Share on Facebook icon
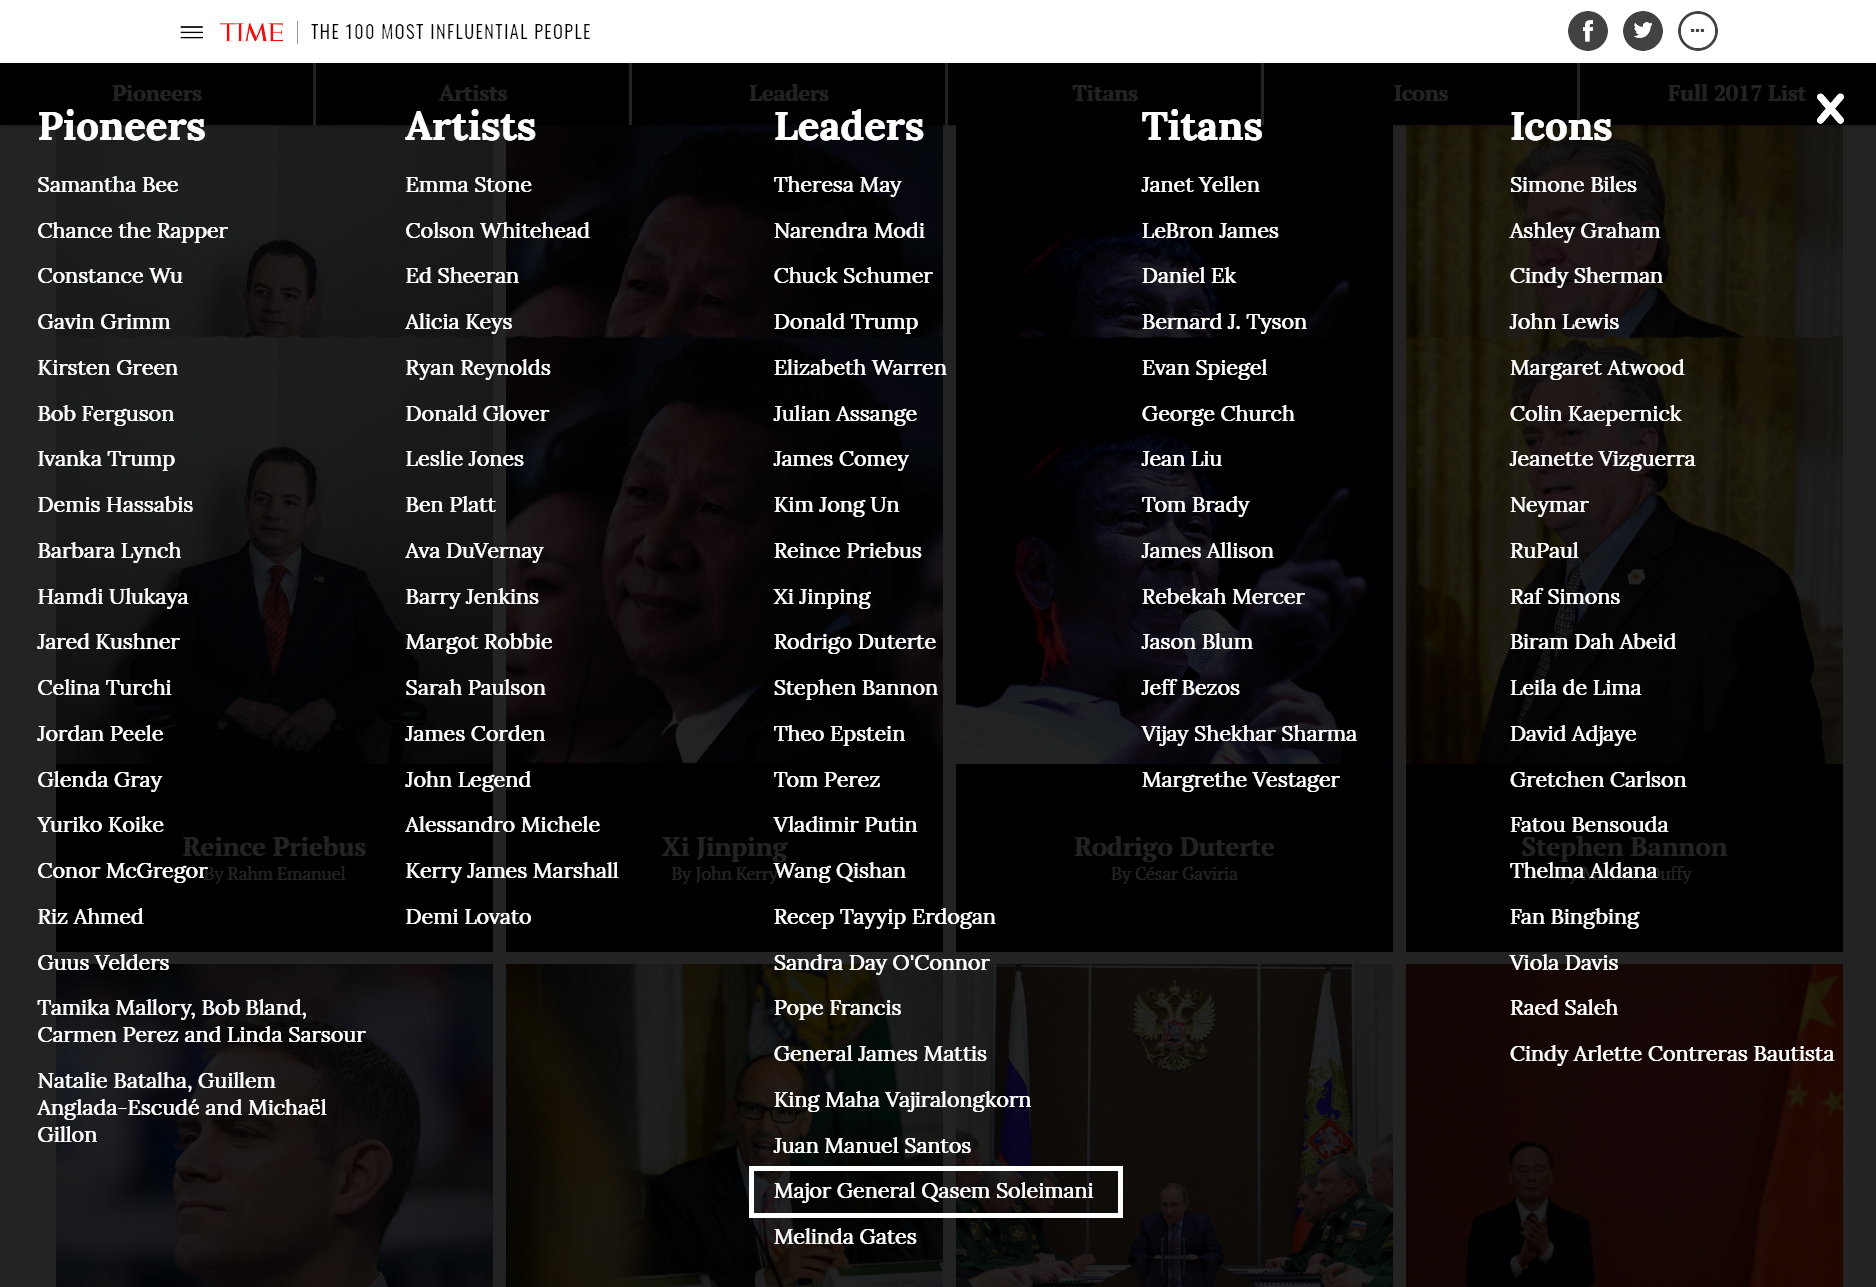Screen dimensions: 1876x1287 point(1588,31)
